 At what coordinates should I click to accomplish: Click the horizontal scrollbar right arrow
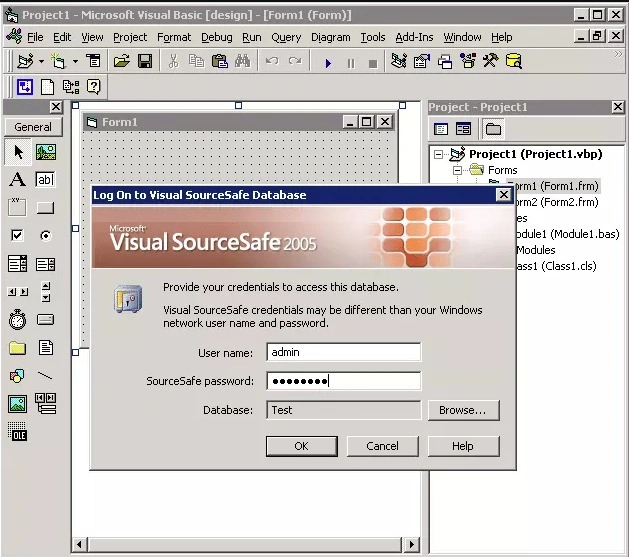pos(411,544)
